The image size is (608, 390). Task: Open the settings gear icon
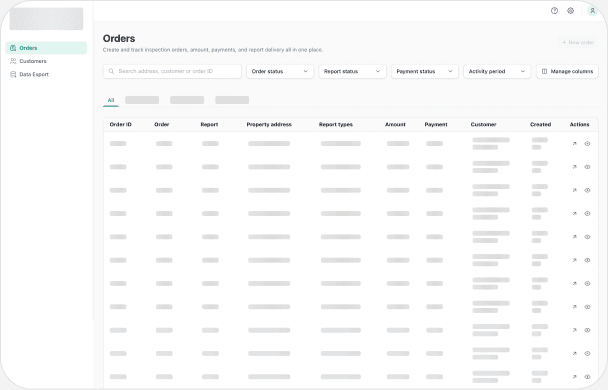click(570, 11)
